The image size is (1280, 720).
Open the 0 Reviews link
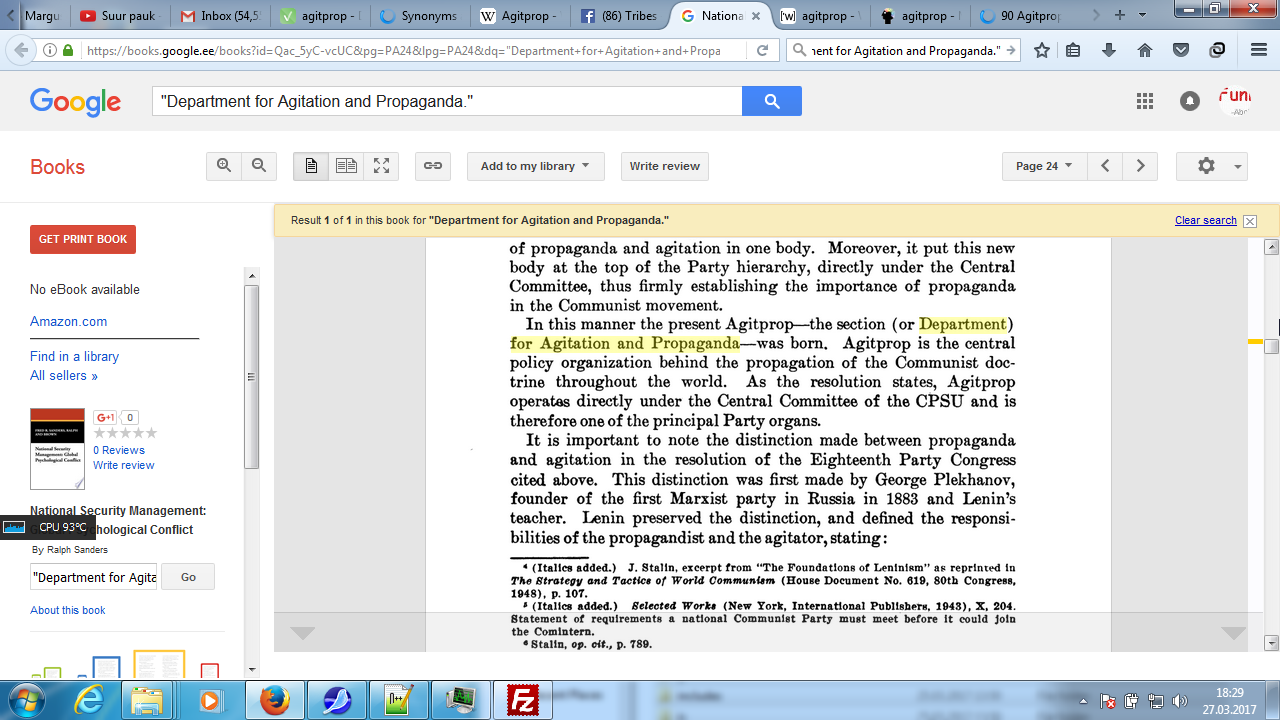[119, 450]
